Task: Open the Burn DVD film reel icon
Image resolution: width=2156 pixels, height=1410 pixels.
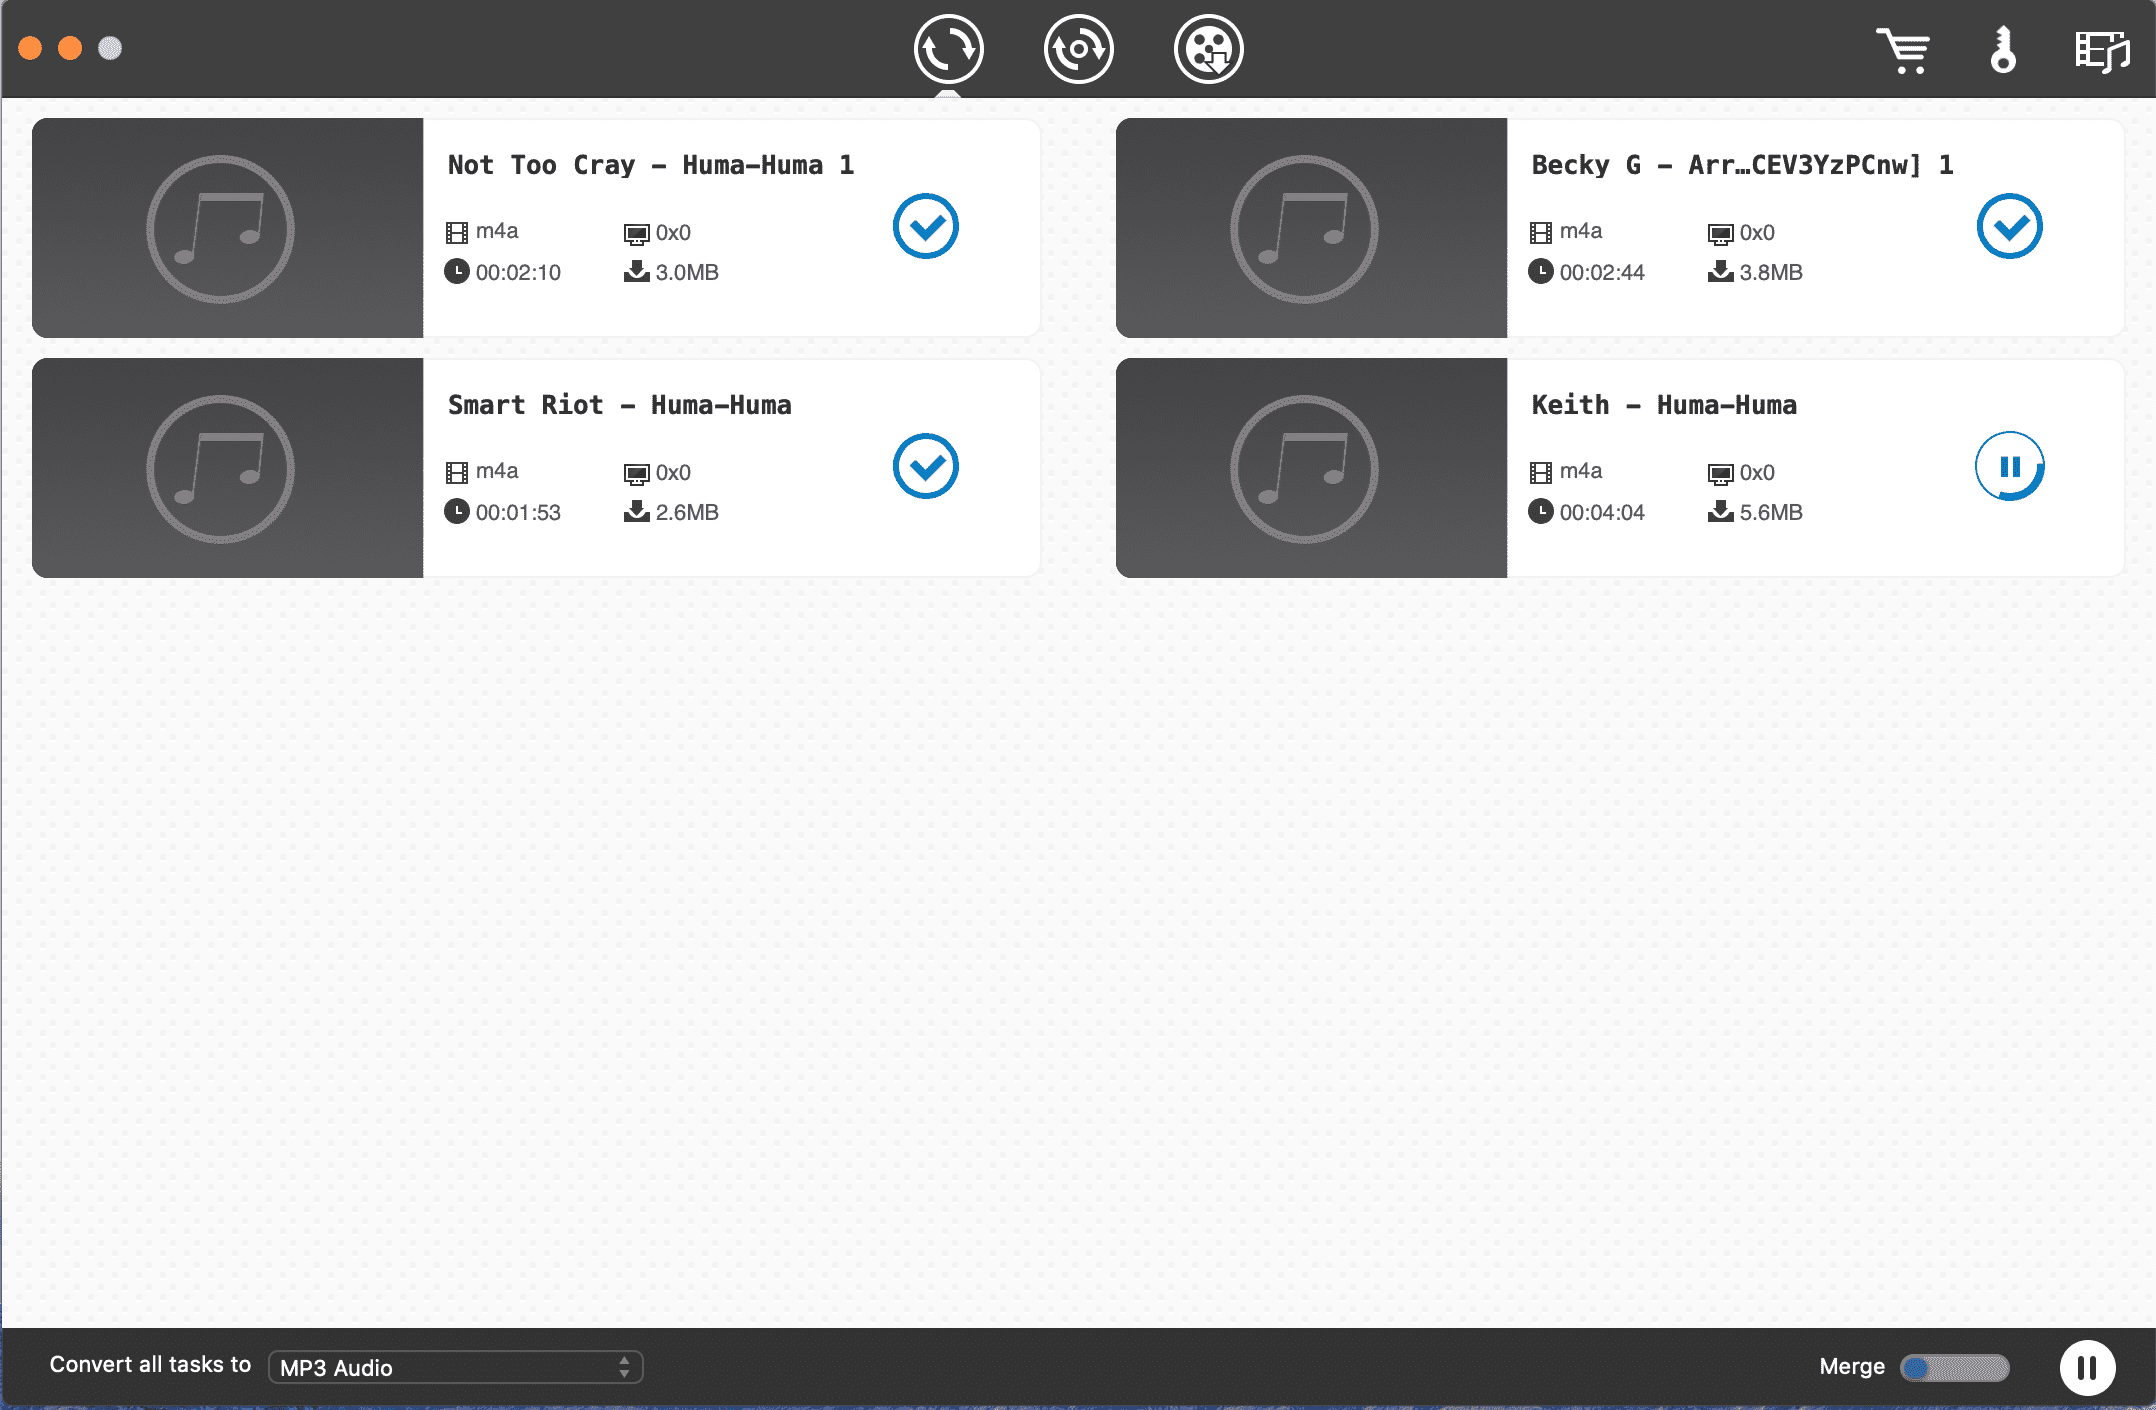Action: pyautogui.click(x=1208, y=49)
